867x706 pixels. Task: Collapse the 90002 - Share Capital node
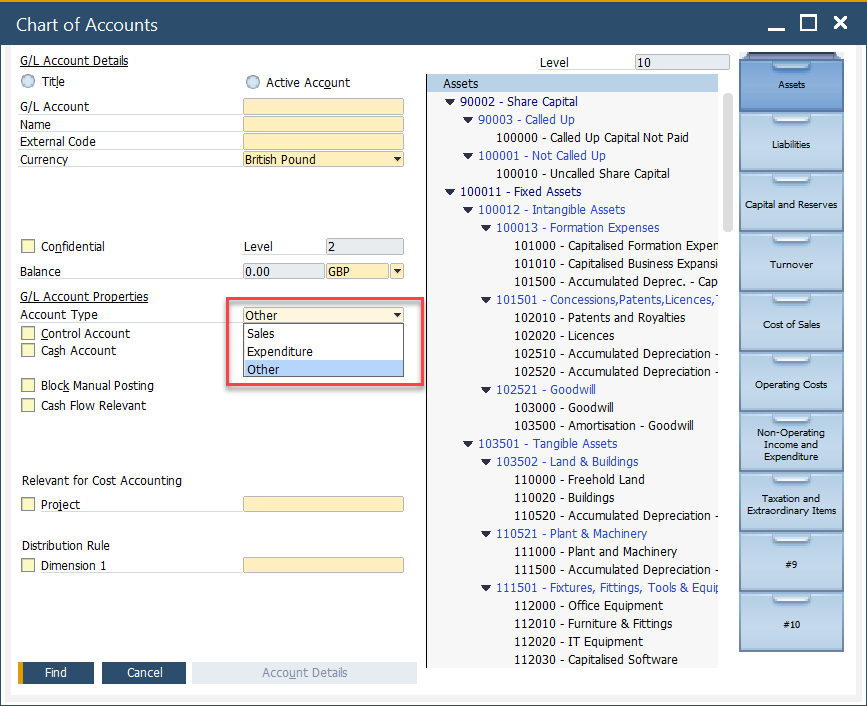[x=450, y=102]
